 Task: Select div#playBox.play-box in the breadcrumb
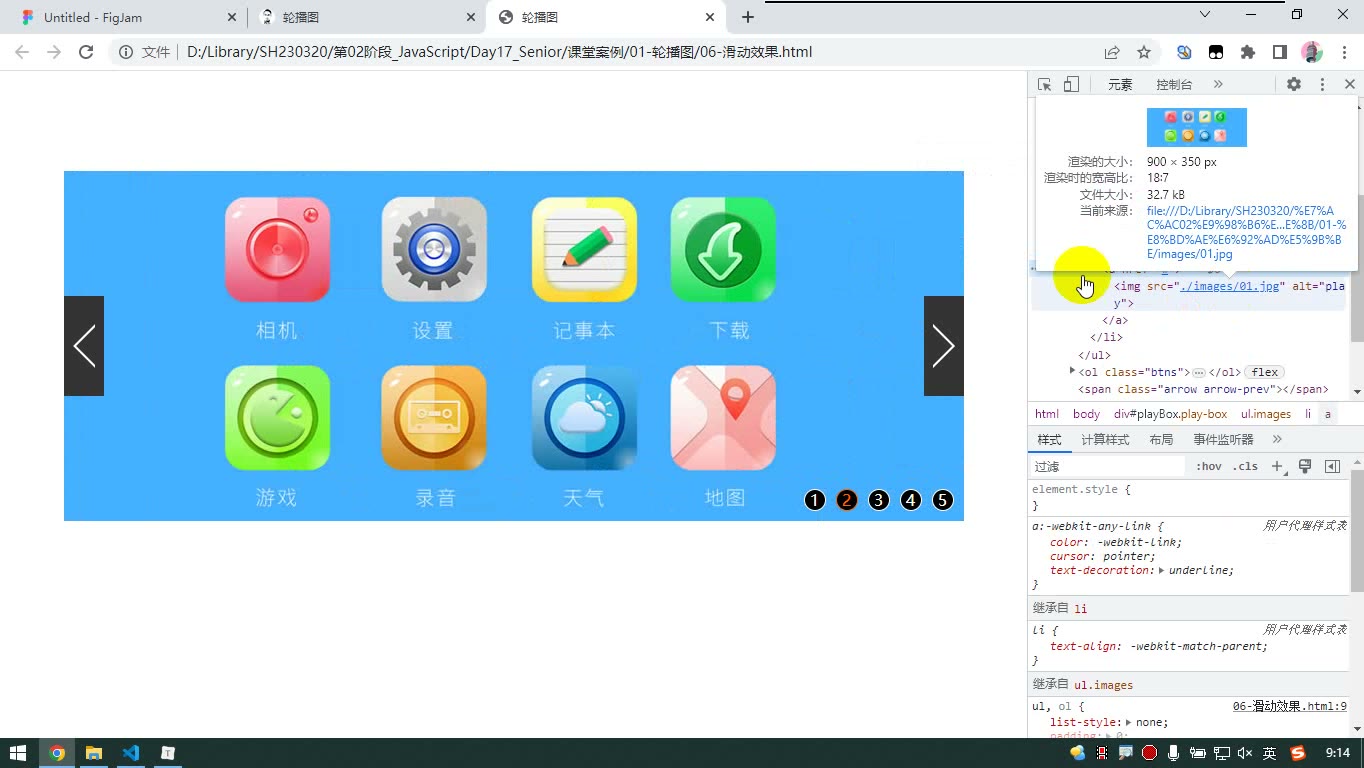[x=1171, y=414]
